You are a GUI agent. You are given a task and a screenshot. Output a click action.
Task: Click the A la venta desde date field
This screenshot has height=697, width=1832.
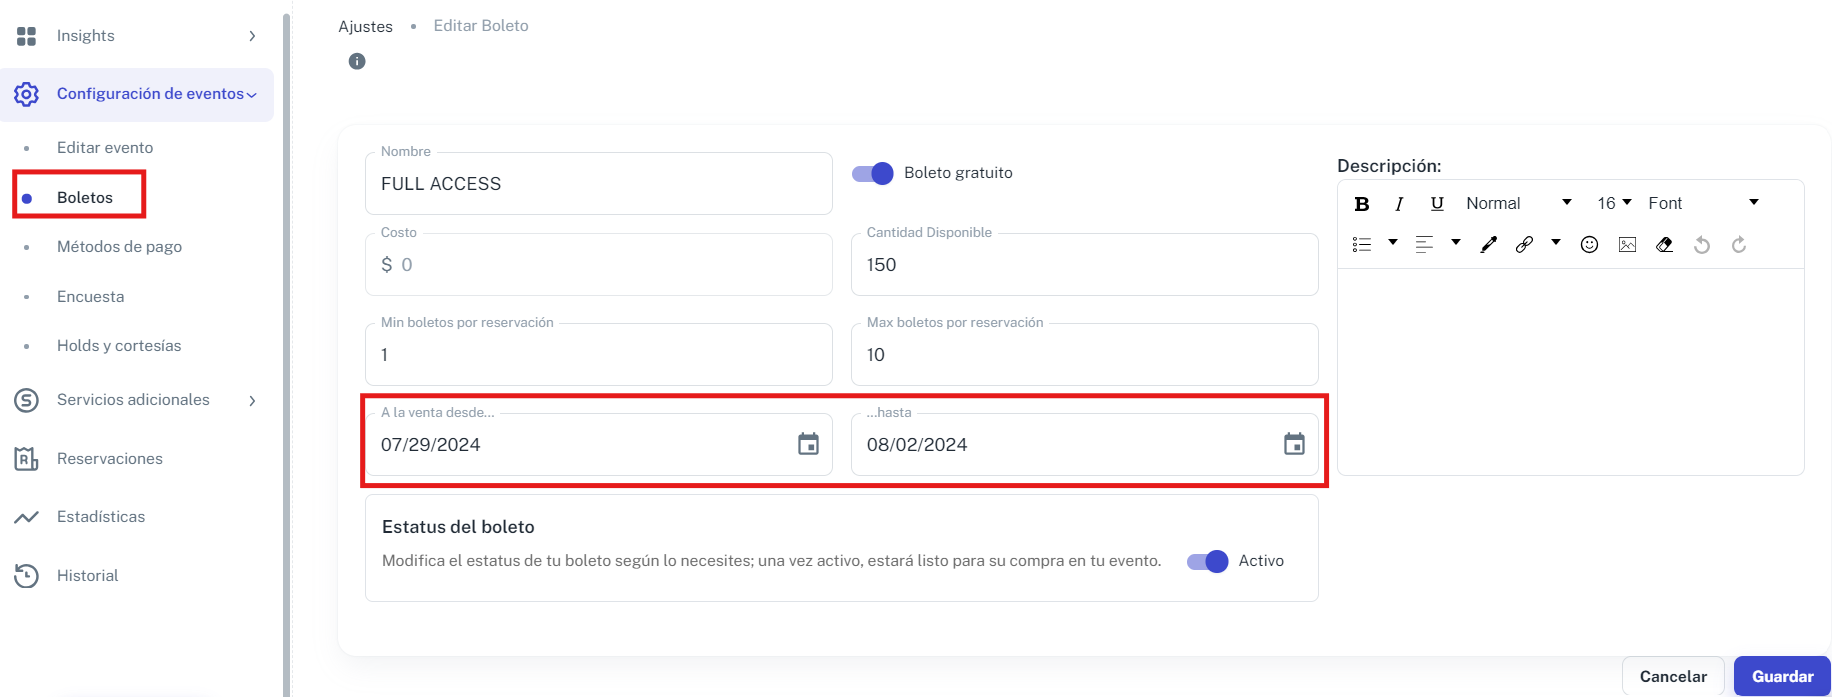pyautogui.click(x=599, y=445)
